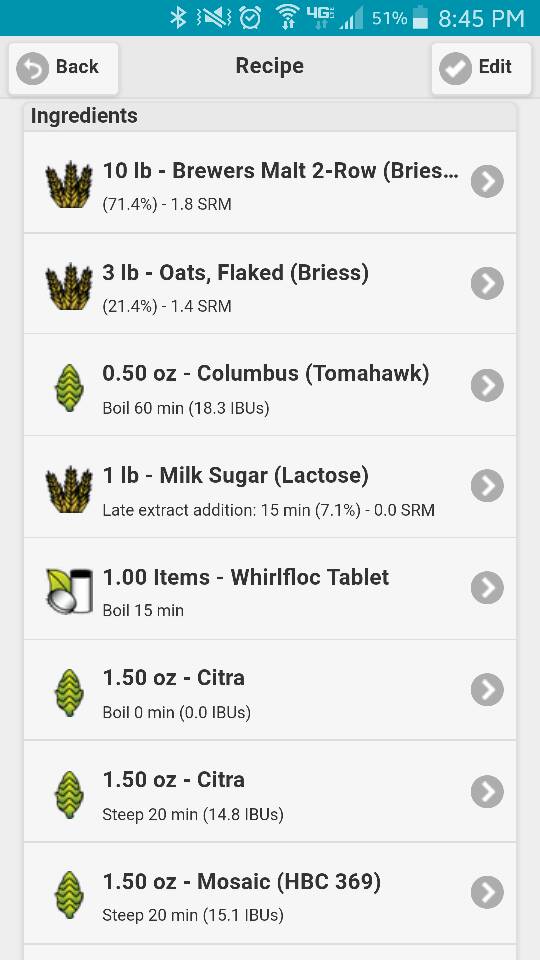Tap the grain icon beside Oats, Flaked

coord(69,285)
